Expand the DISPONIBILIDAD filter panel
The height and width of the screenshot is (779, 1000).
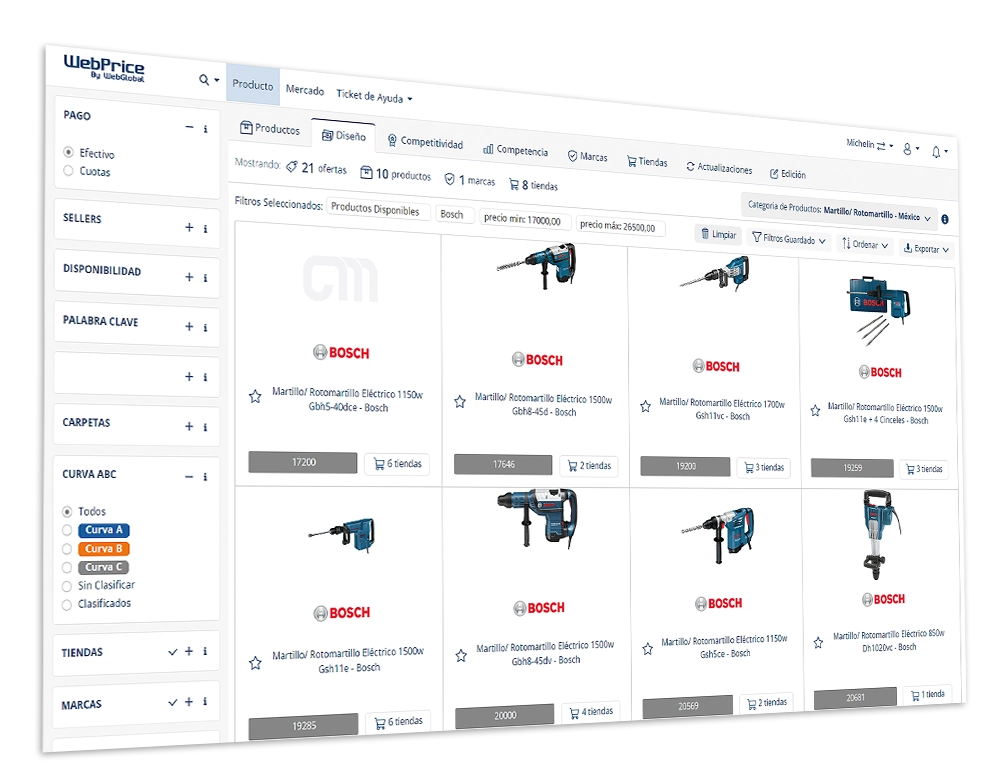[x=189, y=277]
